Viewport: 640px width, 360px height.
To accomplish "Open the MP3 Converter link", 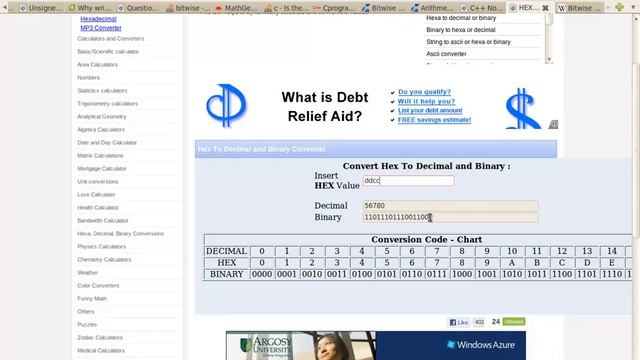I will (x=101, y=28).
